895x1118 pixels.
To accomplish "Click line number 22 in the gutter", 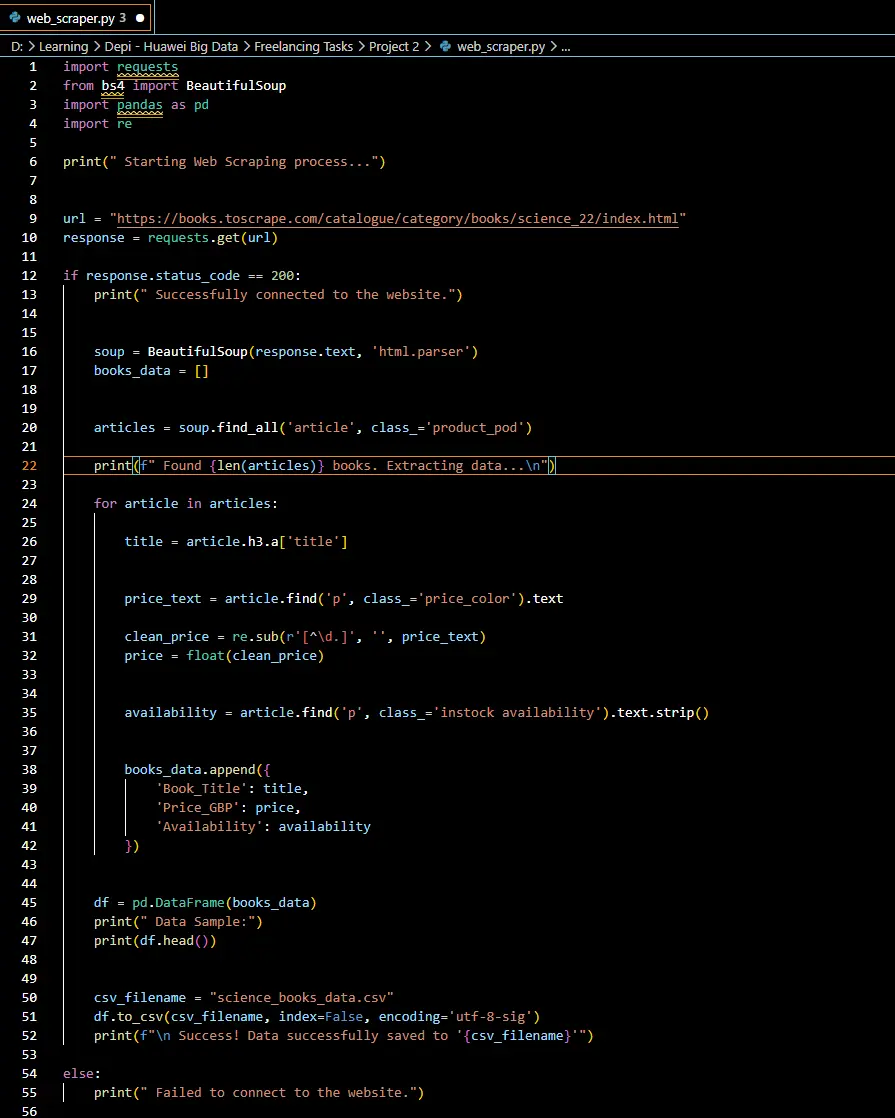I will tap(29, 466).
